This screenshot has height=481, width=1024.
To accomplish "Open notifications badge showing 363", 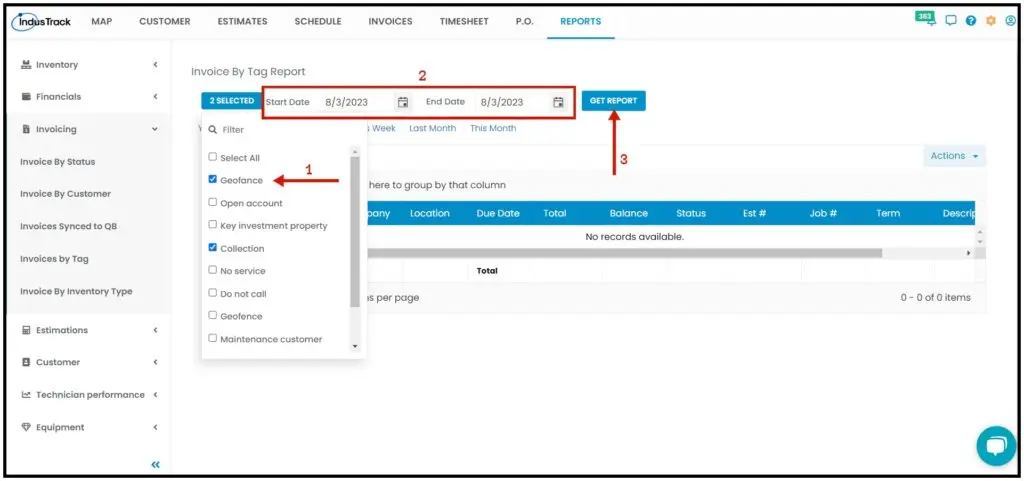I will click(925, 19).
